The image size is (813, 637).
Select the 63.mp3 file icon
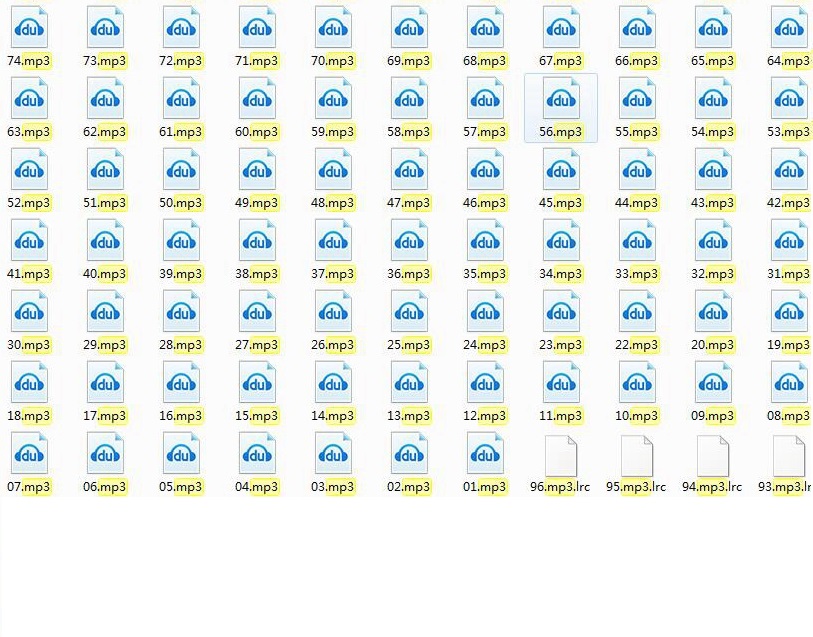pos(29,99)
